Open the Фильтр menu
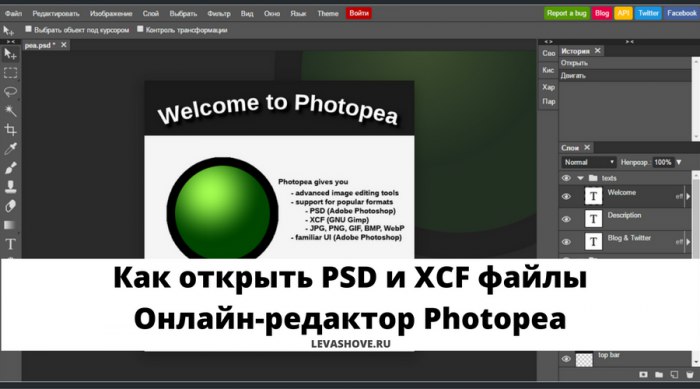The height and width of the screenshot is (389, 700). (x=219, y=13)
